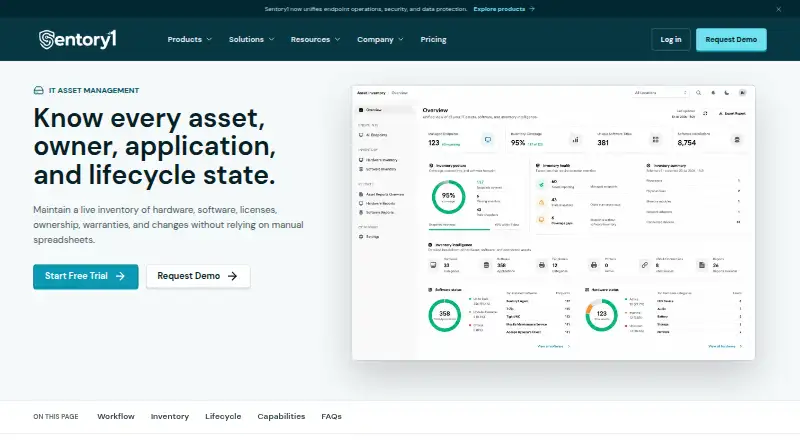Screen dimensions: 800x440
Task: Go to the Pricing page
Action: point(433,39)
